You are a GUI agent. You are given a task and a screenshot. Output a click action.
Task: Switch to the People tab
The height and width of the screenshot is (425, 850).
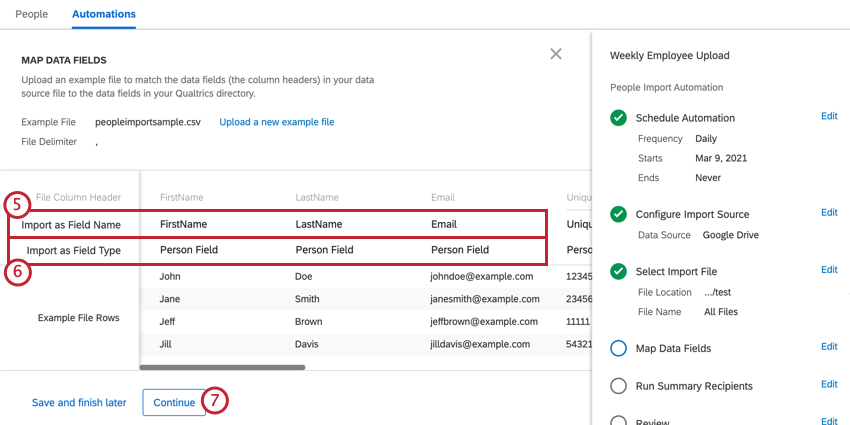click(31, 14)
